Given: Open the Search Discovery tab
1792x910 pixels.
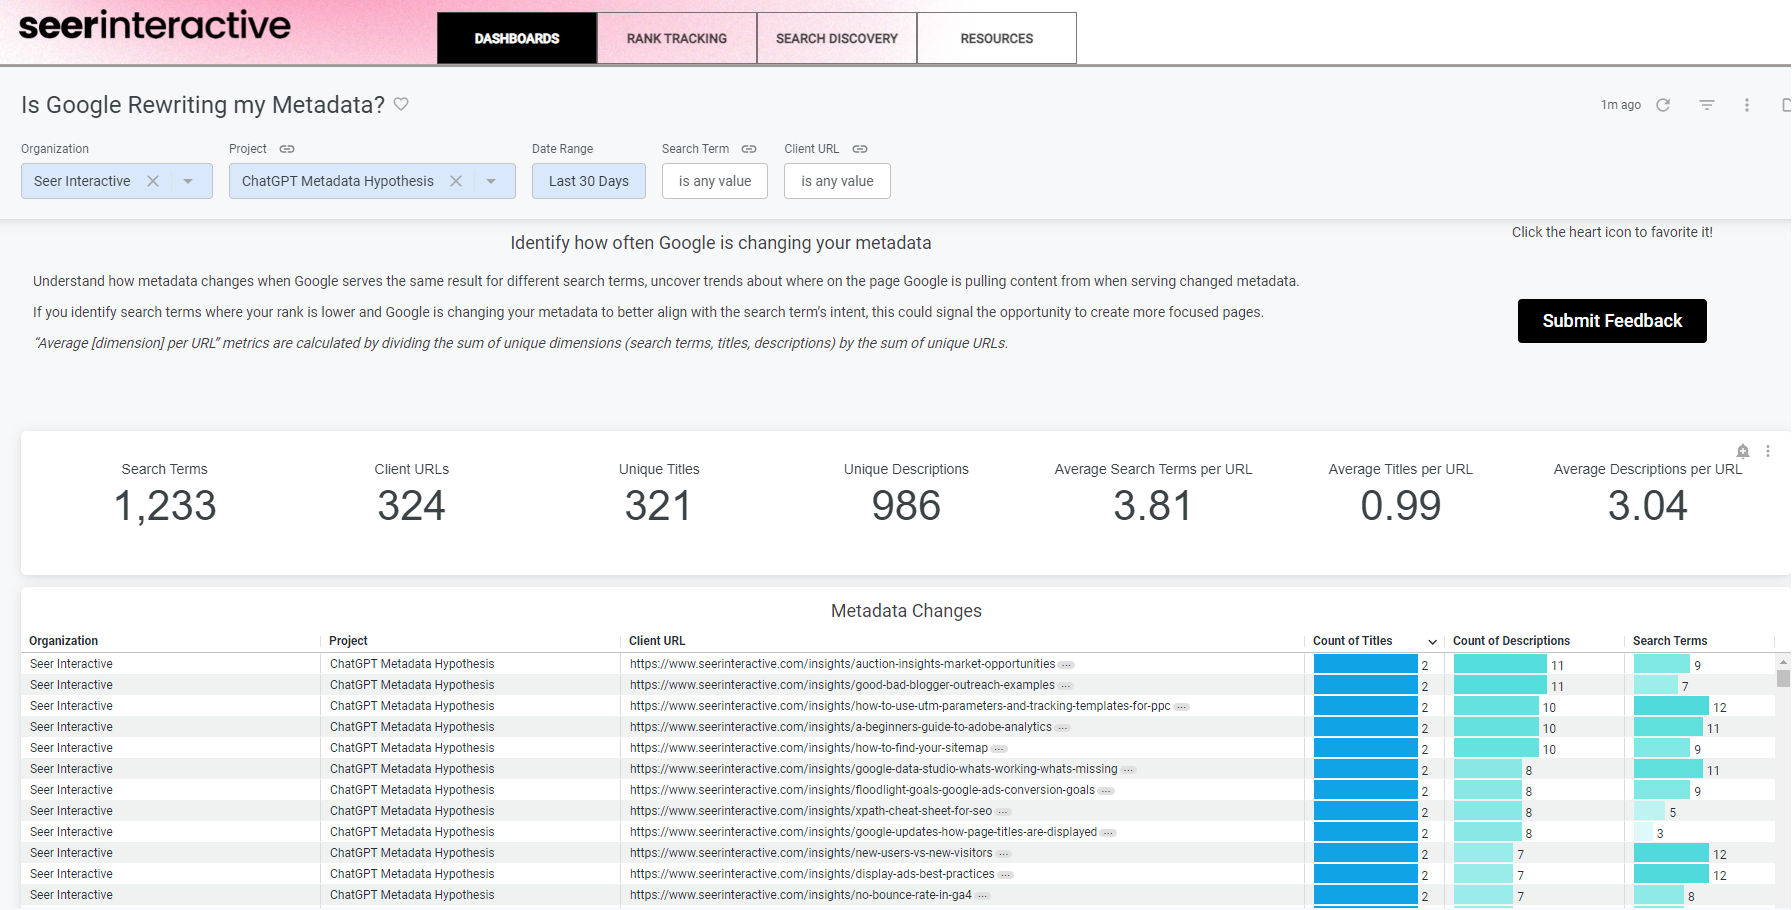Looking at the screenshot, I should (x=837, y=39).
